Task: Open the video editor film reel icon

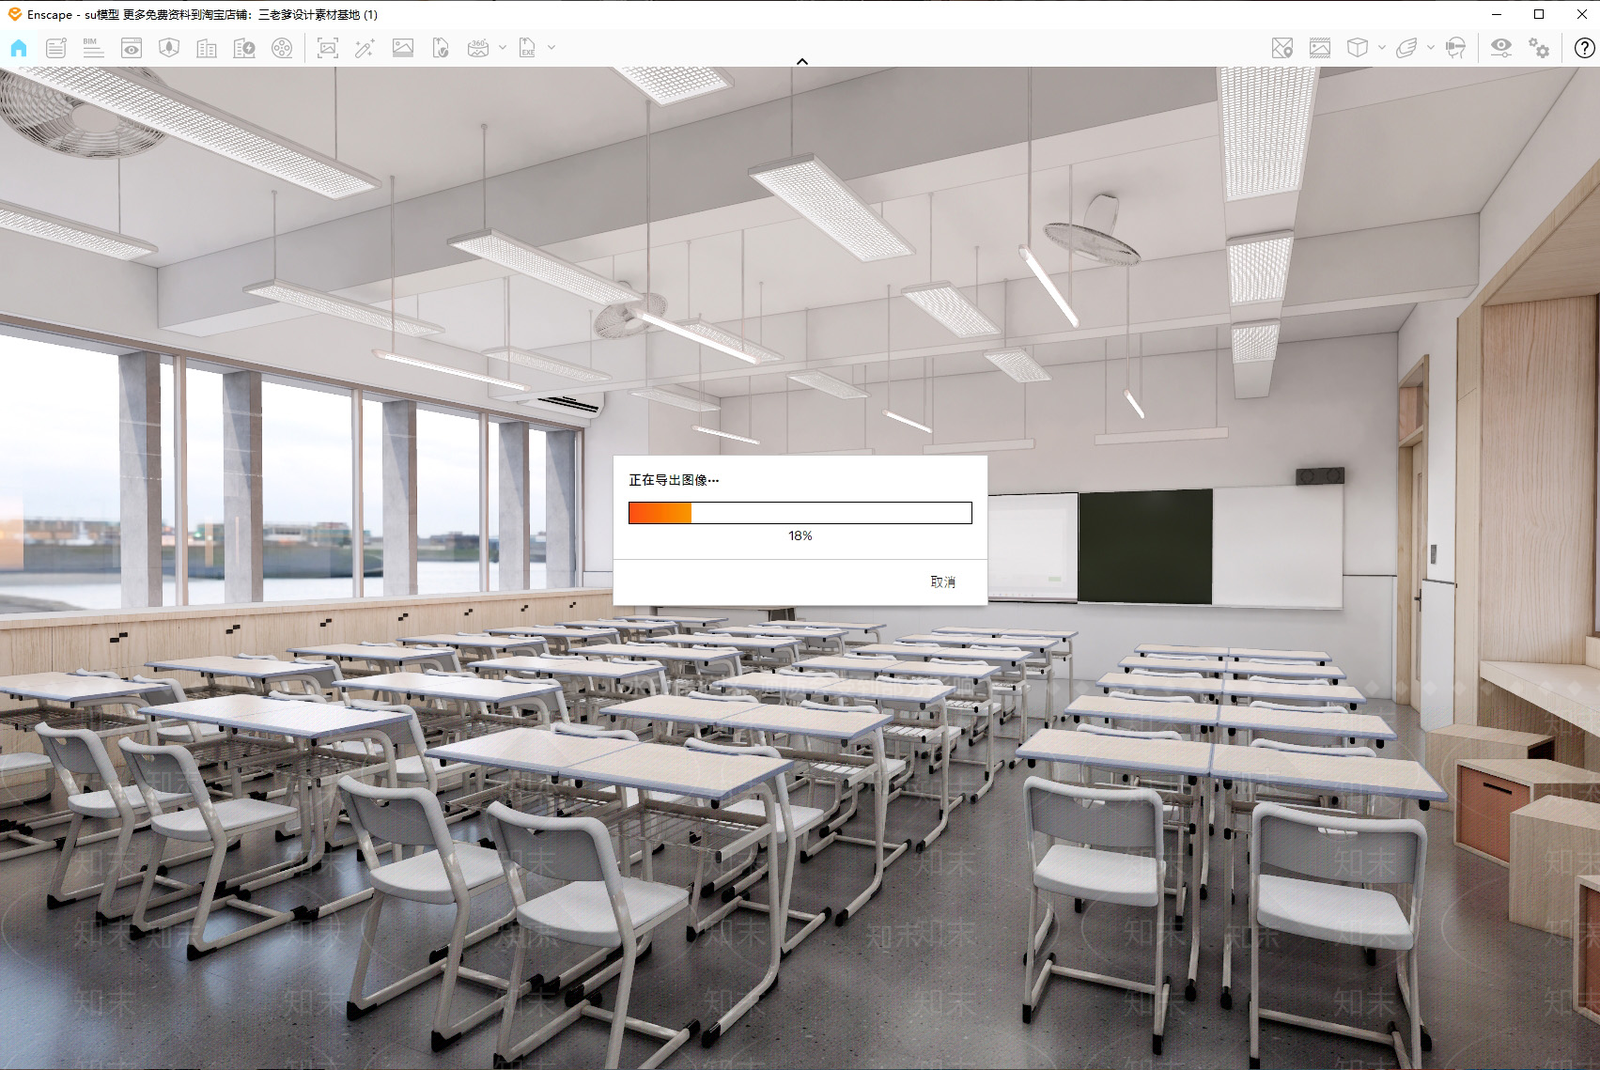Action: [282, 48]
